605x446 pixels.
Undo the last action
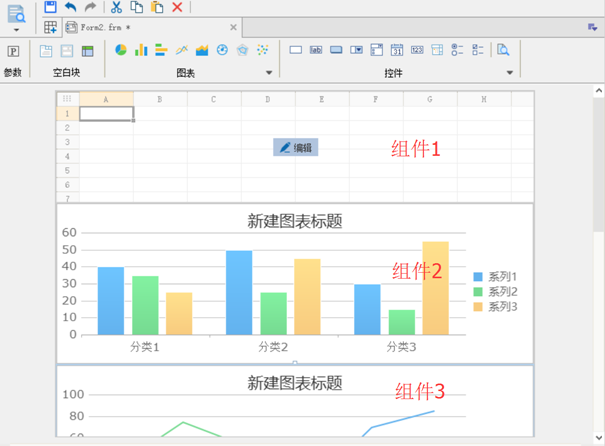pyautogui.click(x=71, y=7)
